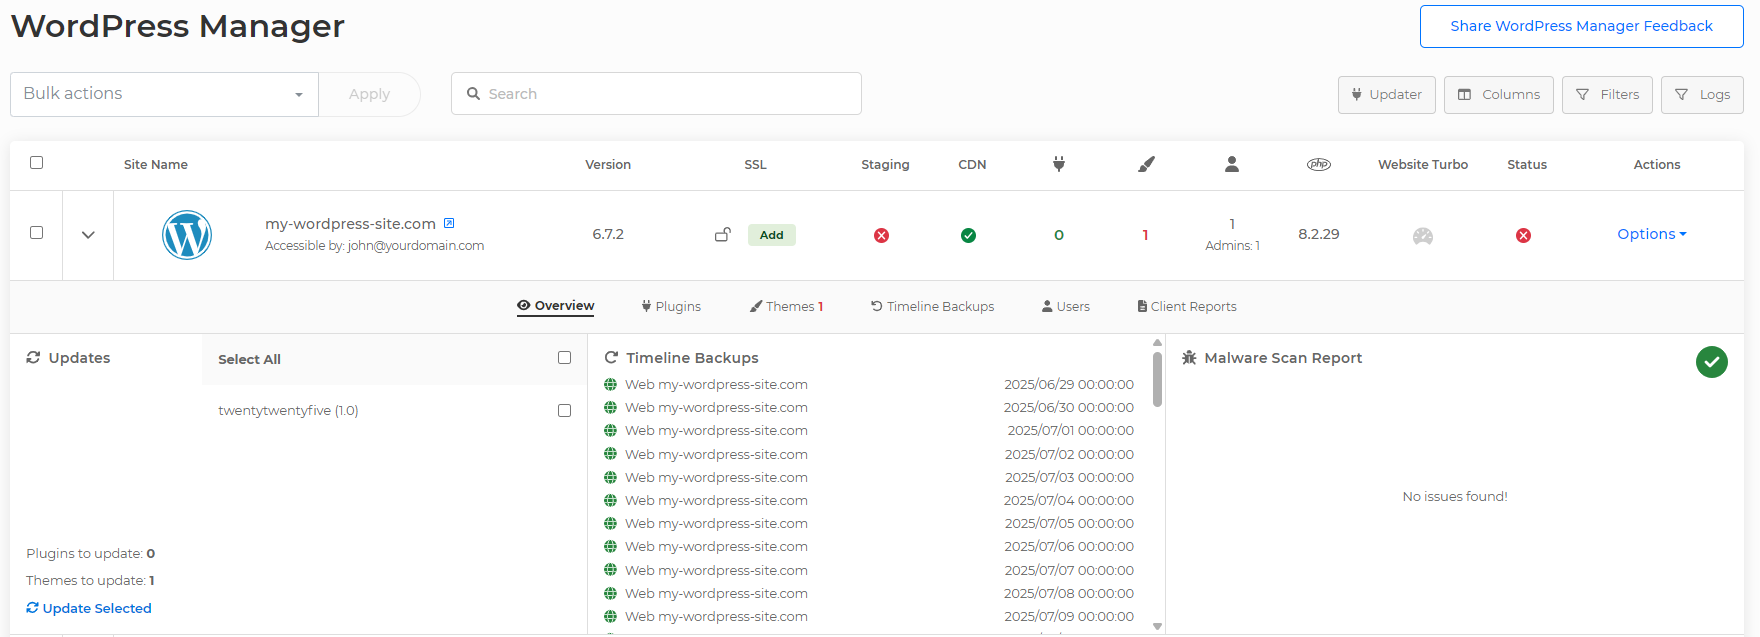Click the red Staging status icon
This screenshot has width=1760, height=637.
pyautogui.click(x=881, y=236)
